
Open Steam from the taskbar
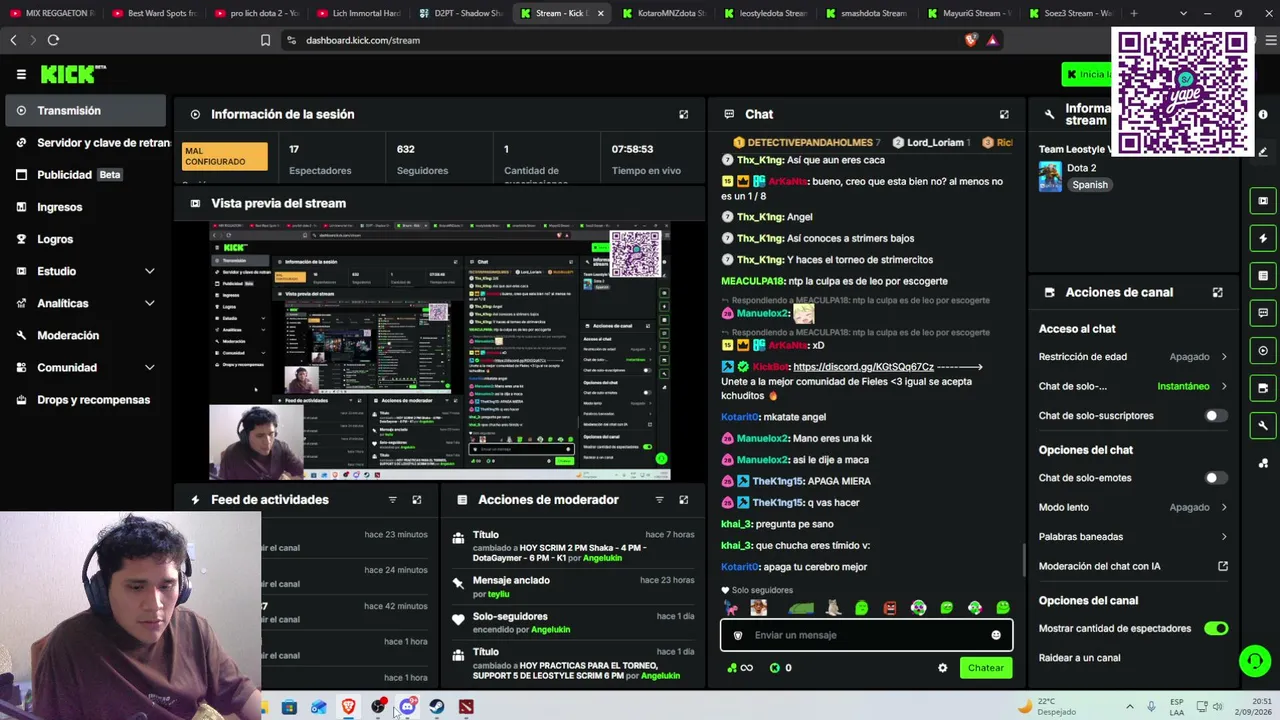[x=437, y=707]
